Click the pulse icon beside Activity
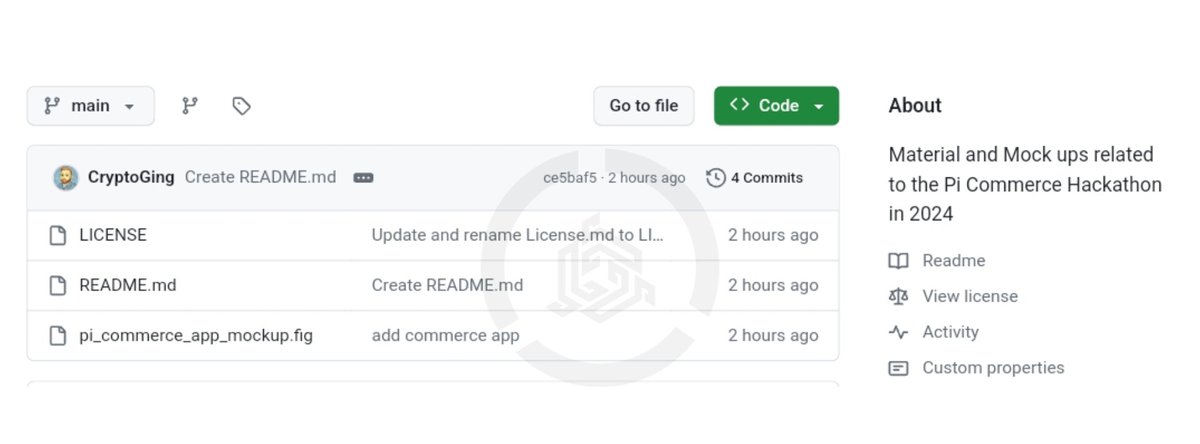This screenshot has height=444, width=1200. coord(899,332)
